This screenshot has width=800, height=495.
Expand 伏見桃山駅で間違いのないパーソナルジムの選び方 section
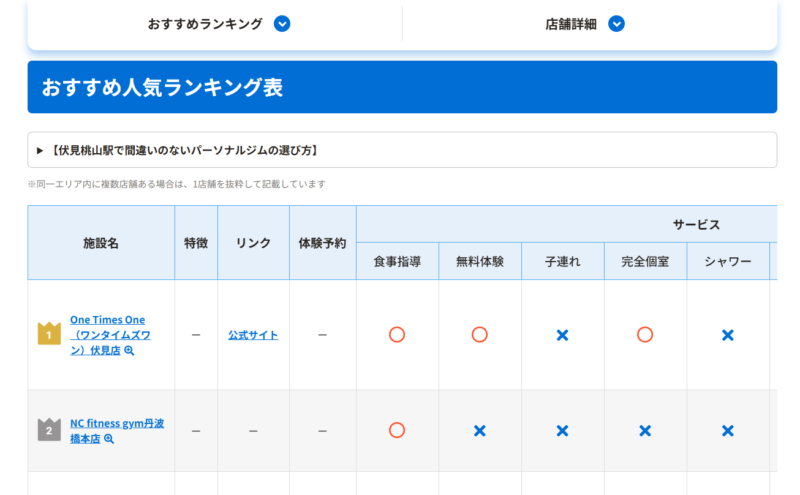(x=40, y=150)
